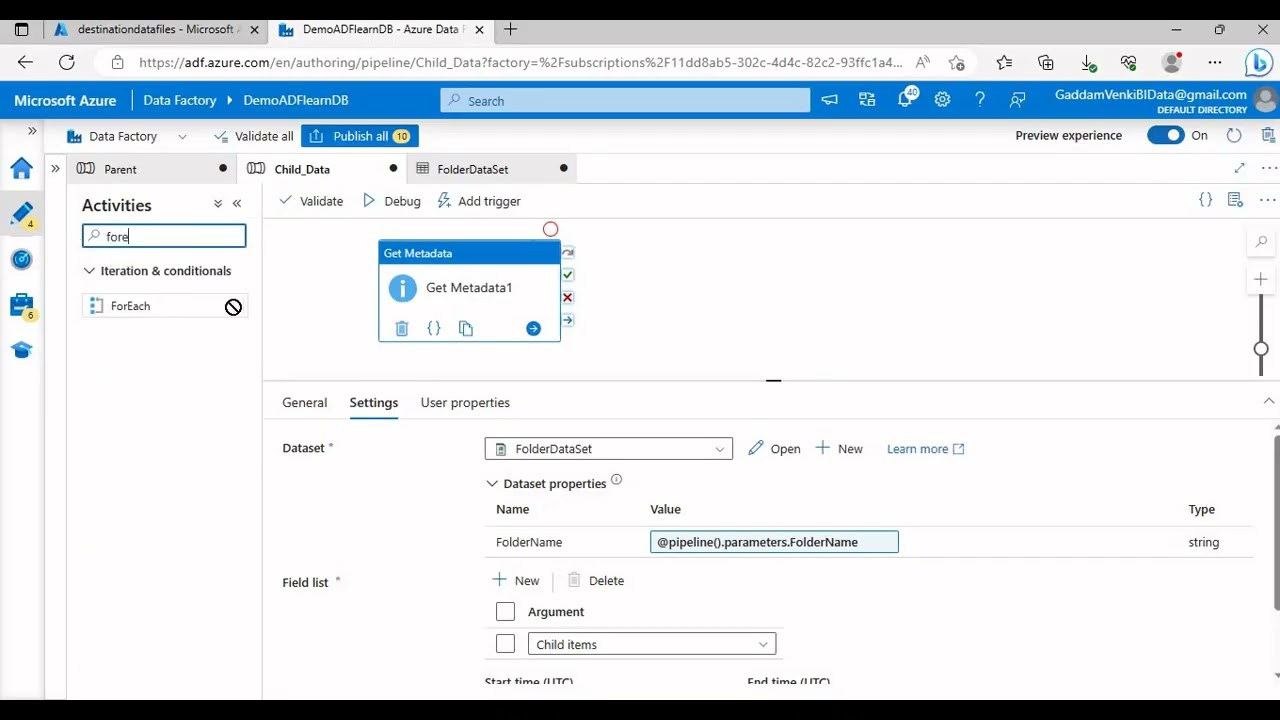This screenshot has width=1280, height=720.
Task: Open the selected dataset with Open button
Action: point(774,449)
